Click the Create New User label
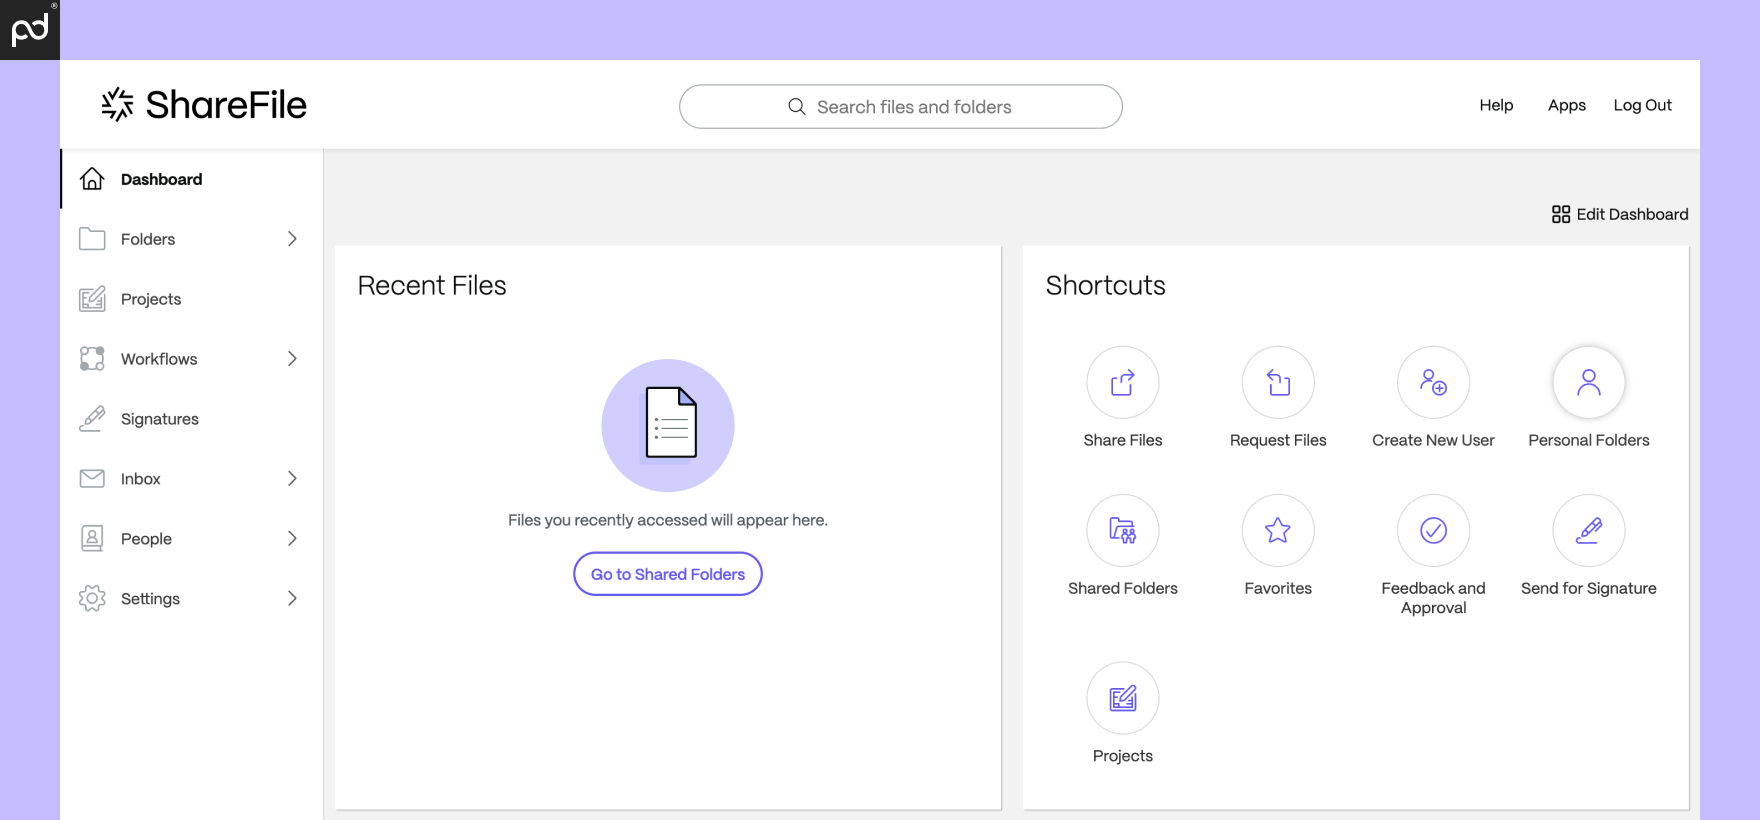Image resolution: width=1760 pixels, height=820 pixels. point(1433,440)
